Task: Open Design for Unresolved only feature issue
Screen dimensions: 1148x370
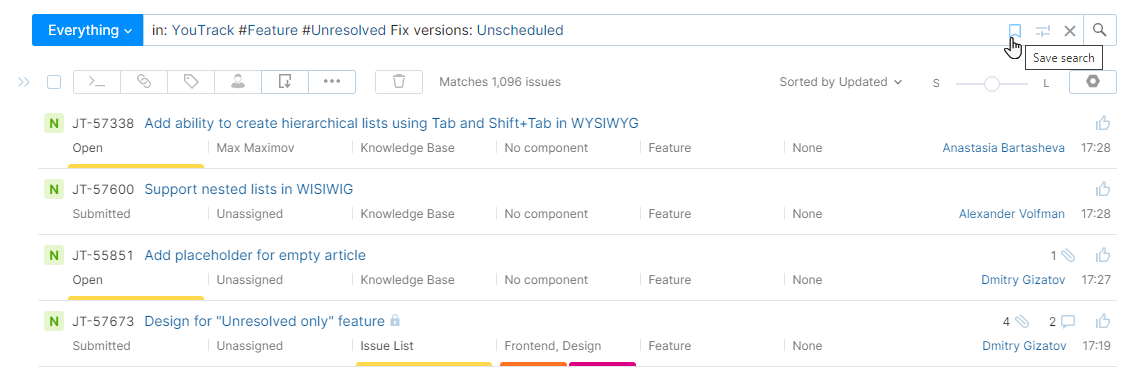Action: (264, 321)
